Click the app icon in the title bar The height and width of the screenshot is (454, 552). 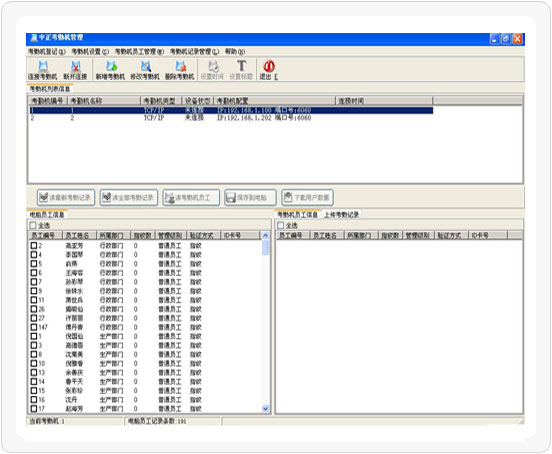34,38
